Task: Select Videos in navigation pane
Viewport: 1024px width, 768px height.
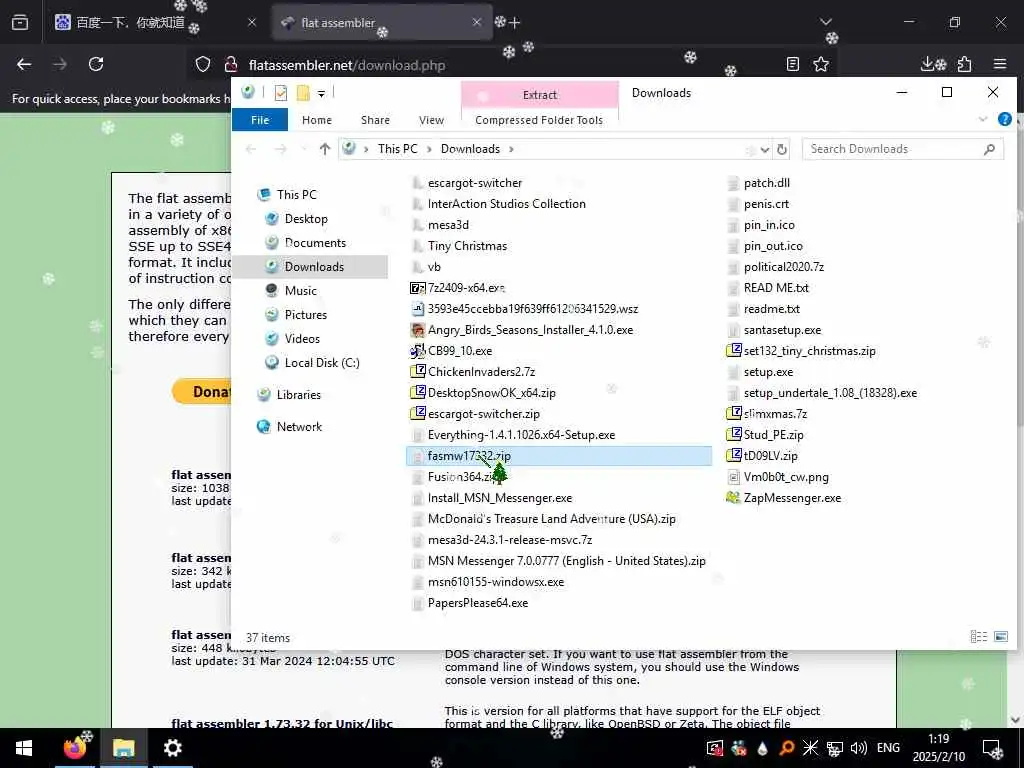Action: (302, 339)
